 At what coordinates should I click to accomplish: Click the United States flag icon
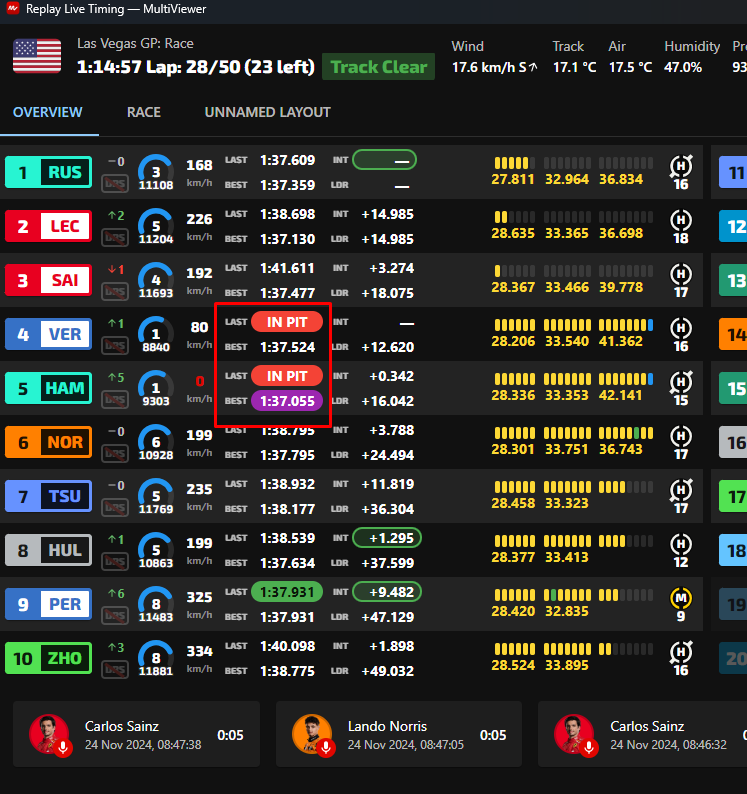coord(37,56)
